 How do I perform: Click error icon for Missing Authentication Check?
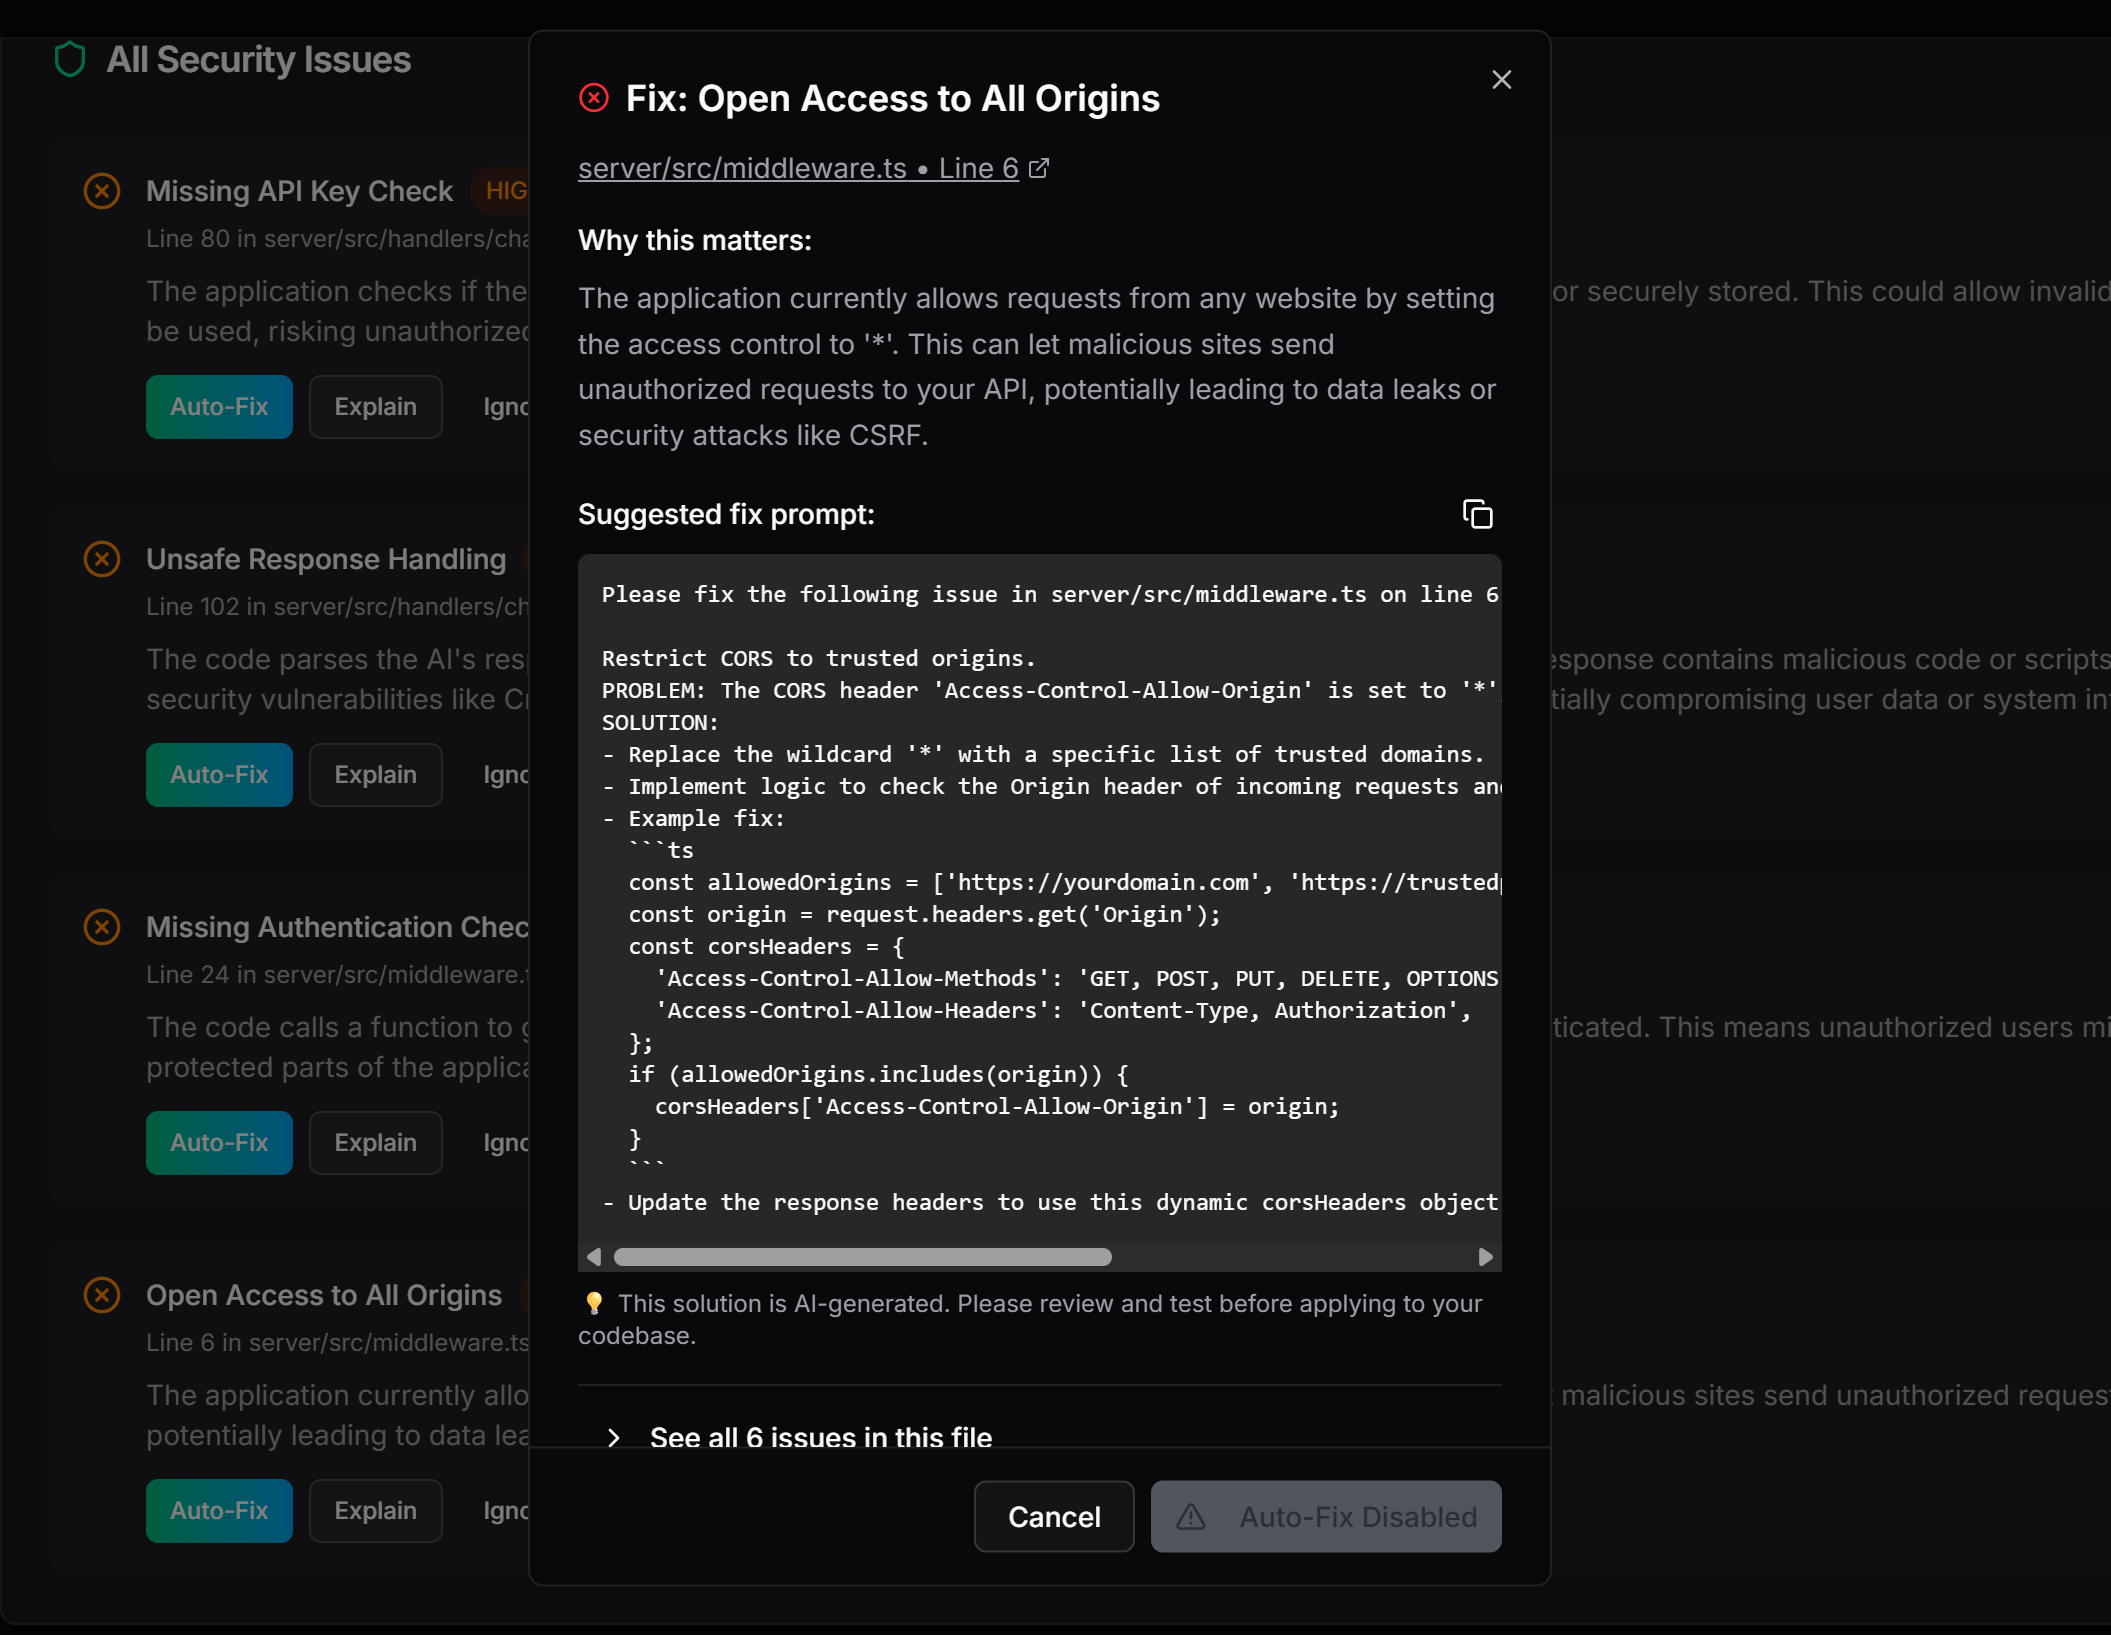point(102,927)
